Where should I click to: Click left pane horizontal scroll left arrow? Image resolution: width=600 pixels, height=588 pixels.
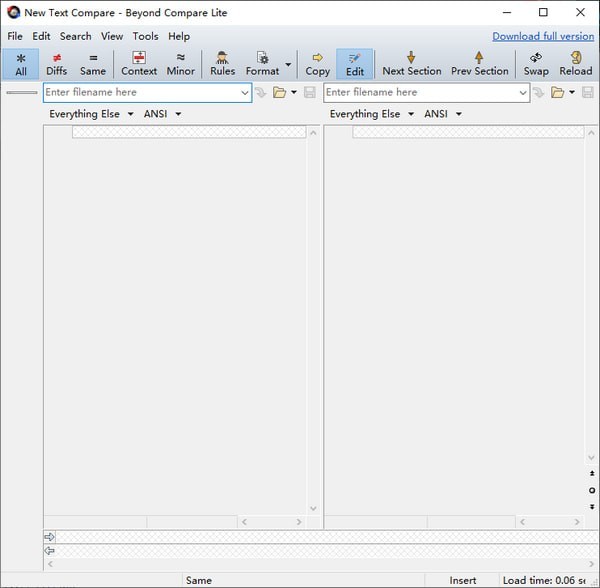pyautogui.click(x=244, y=522)
